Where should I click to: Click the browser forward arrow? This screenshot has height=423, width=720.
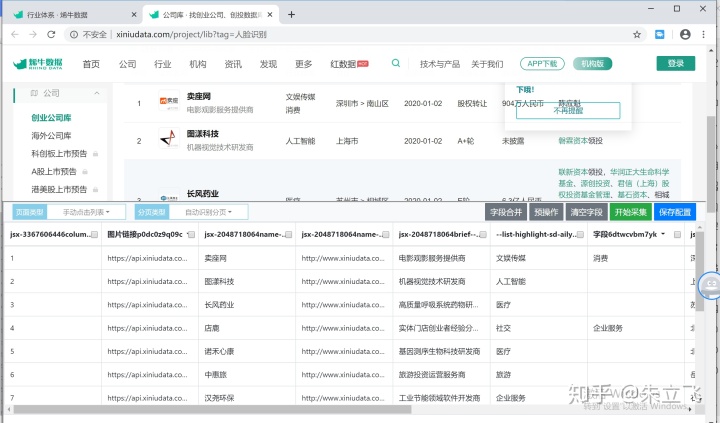coord(33,34)
